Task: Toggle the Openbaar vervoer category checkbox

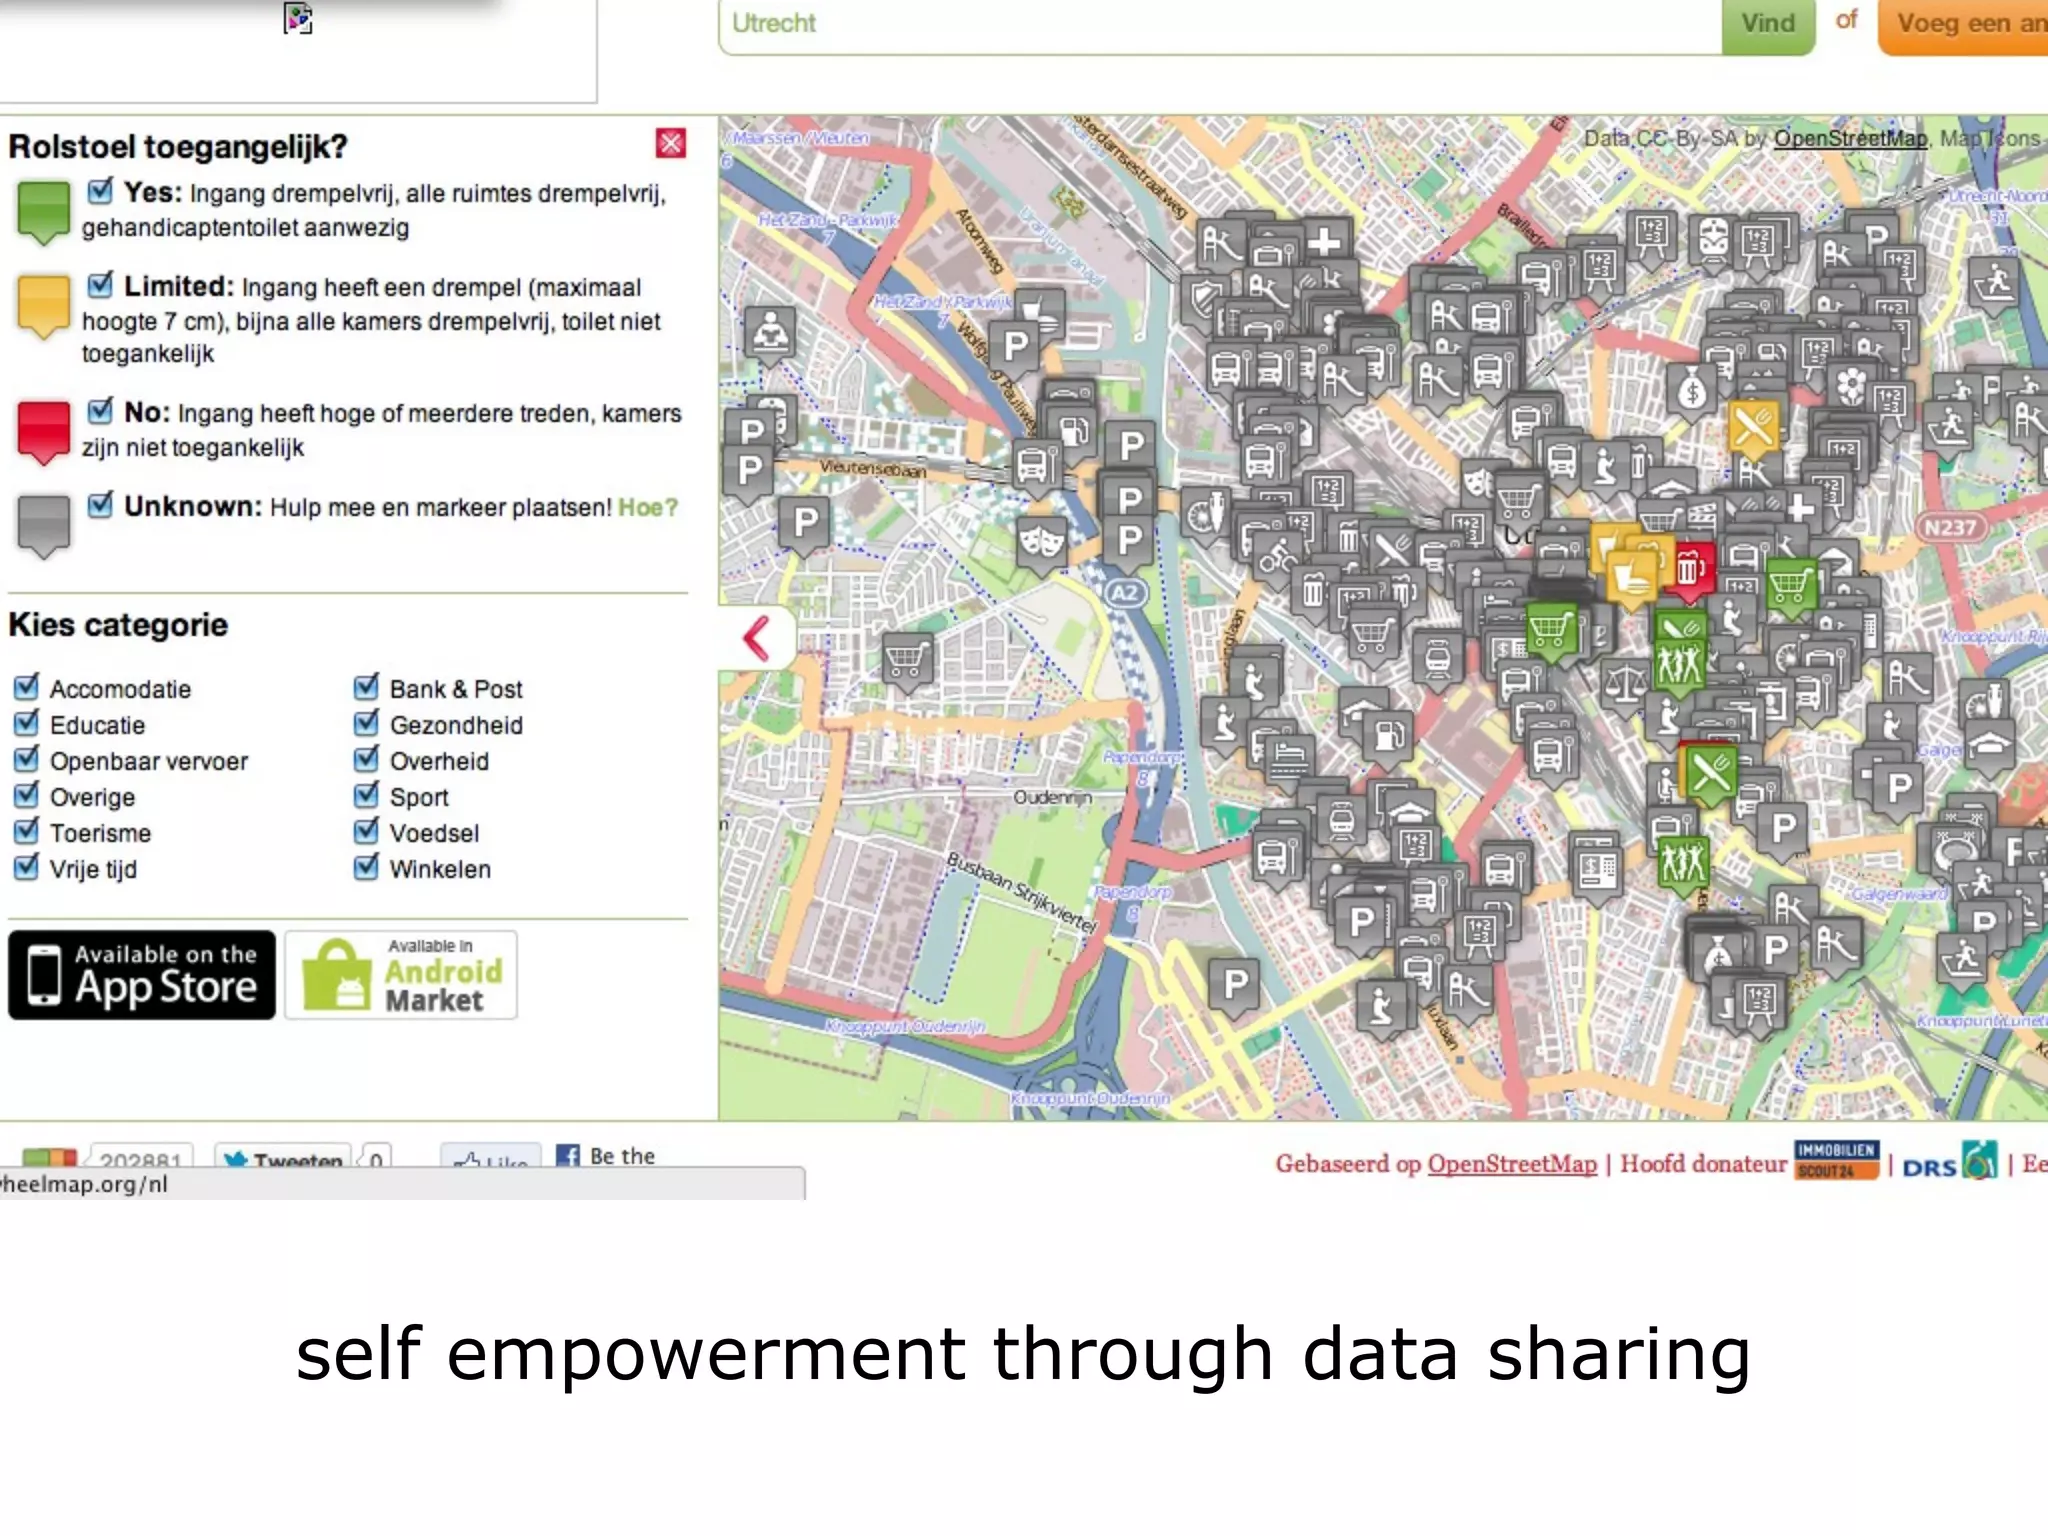Action: point(27,759)
